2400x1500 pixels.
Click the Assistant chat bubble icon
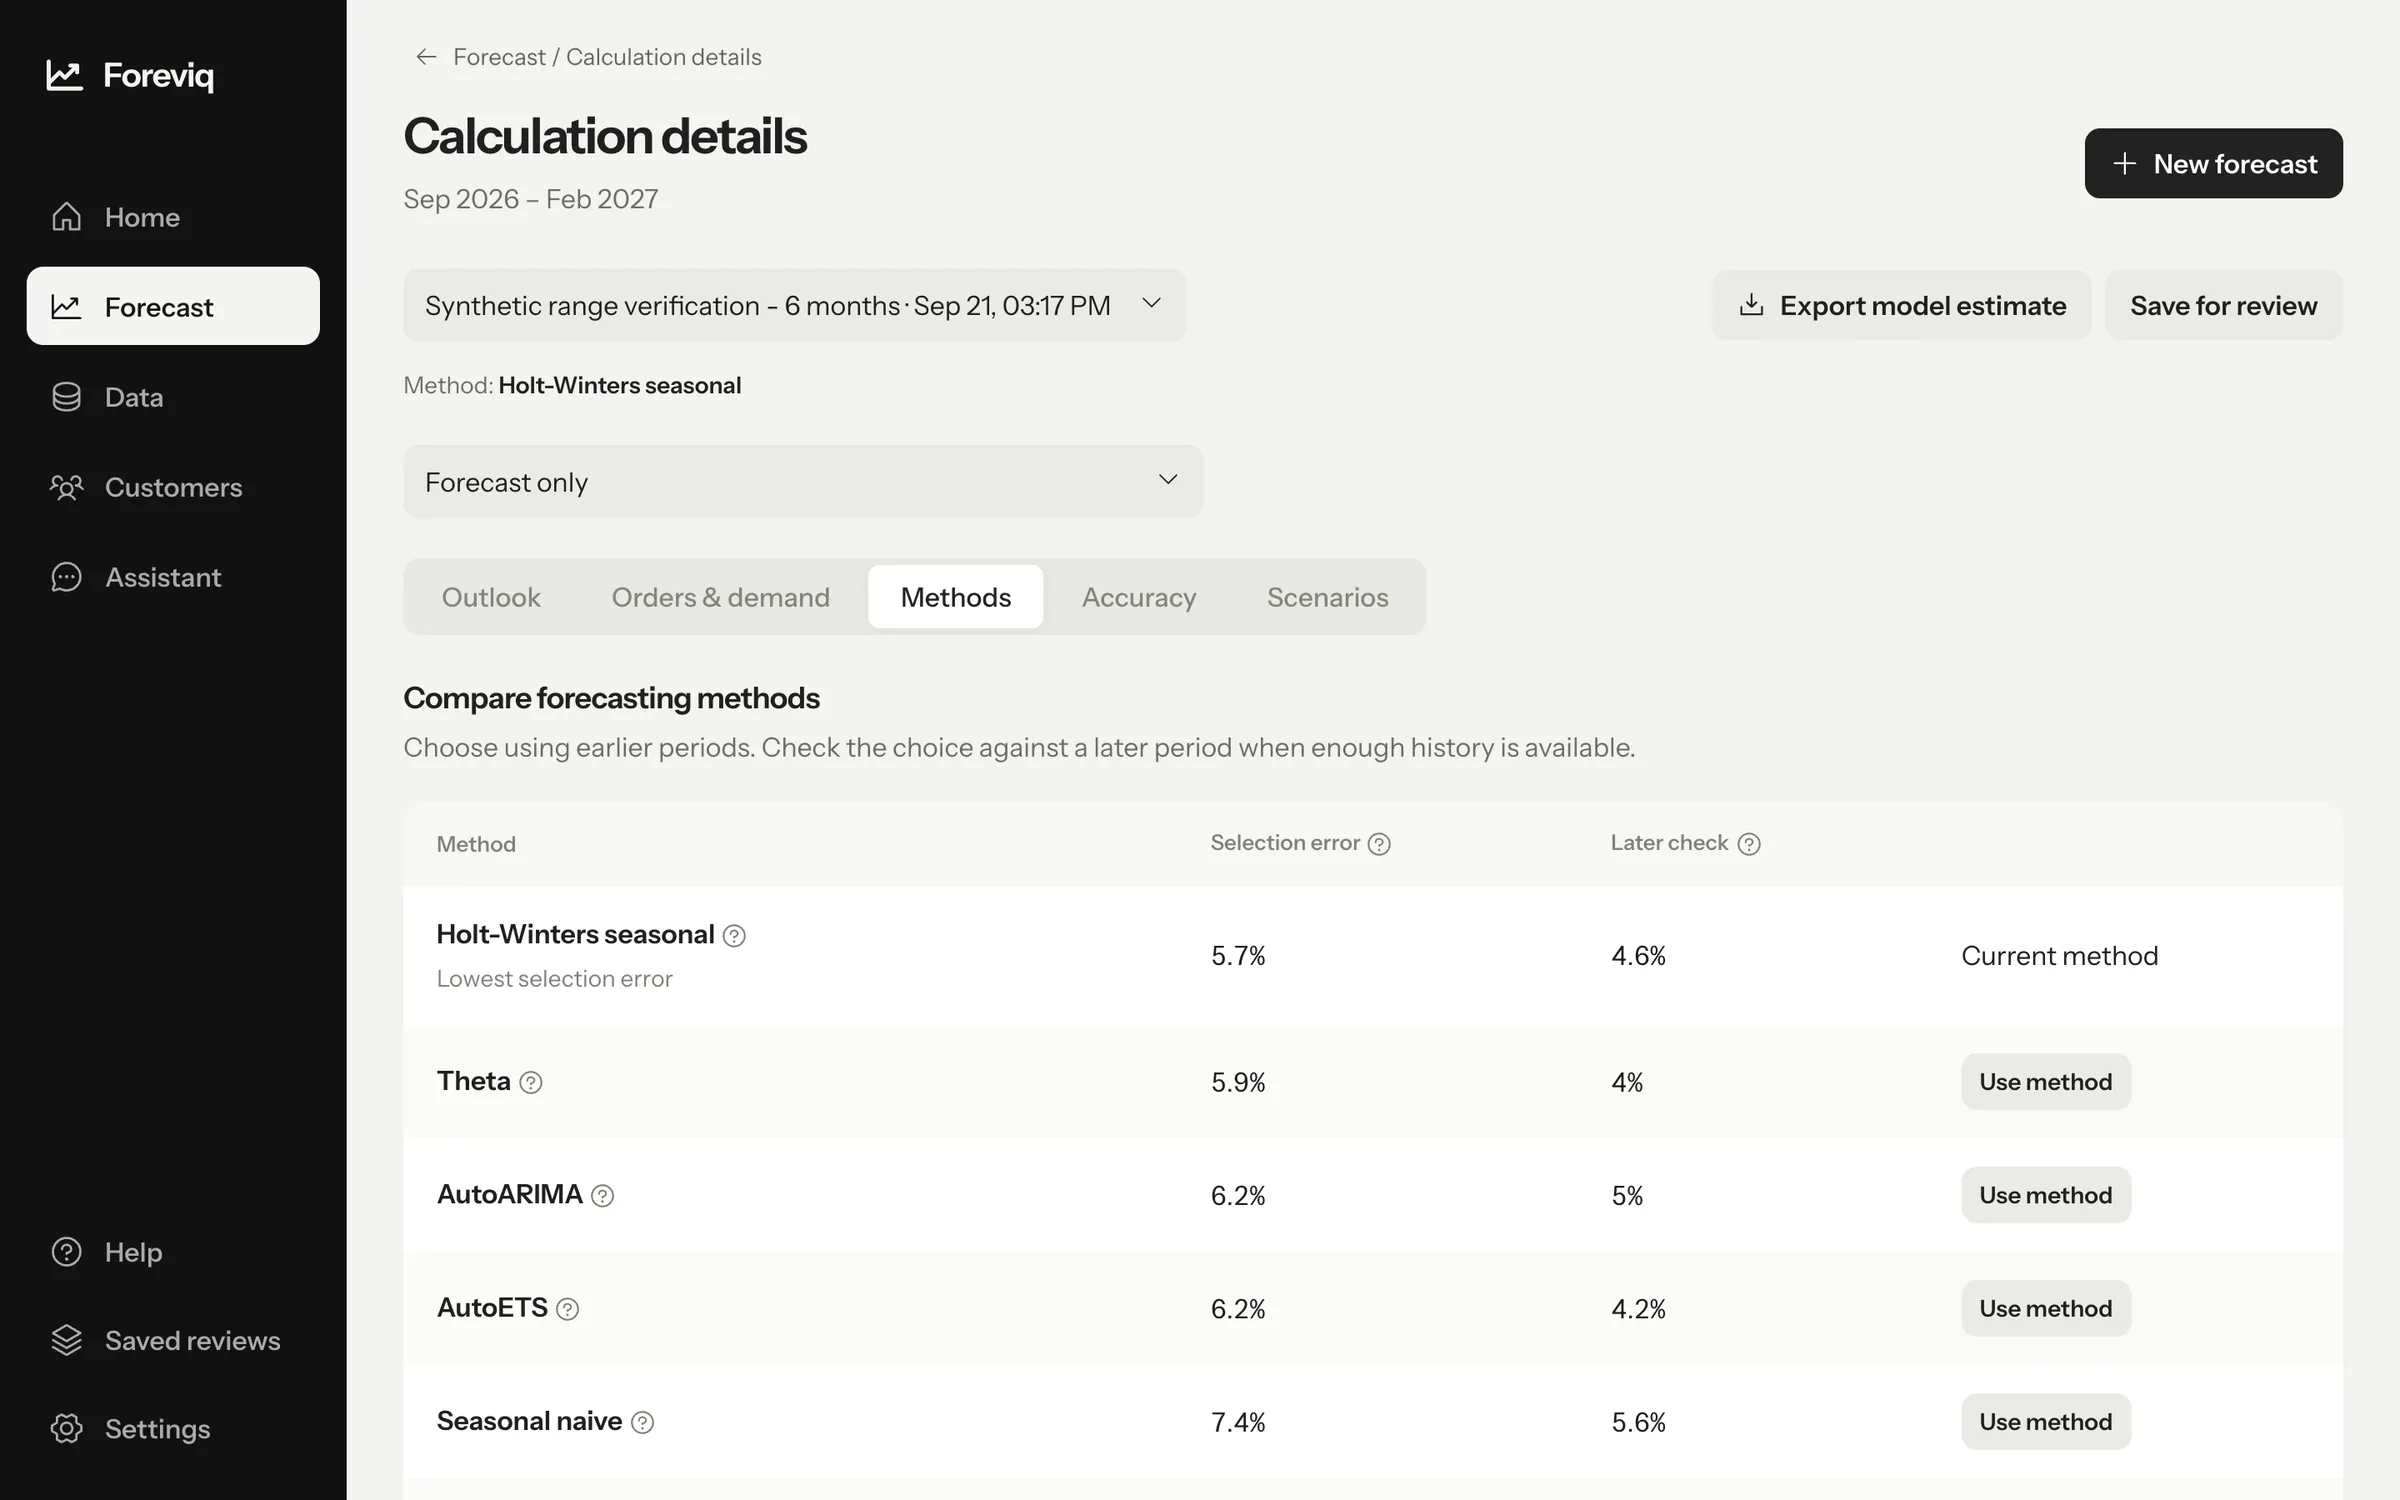(66, 577)
